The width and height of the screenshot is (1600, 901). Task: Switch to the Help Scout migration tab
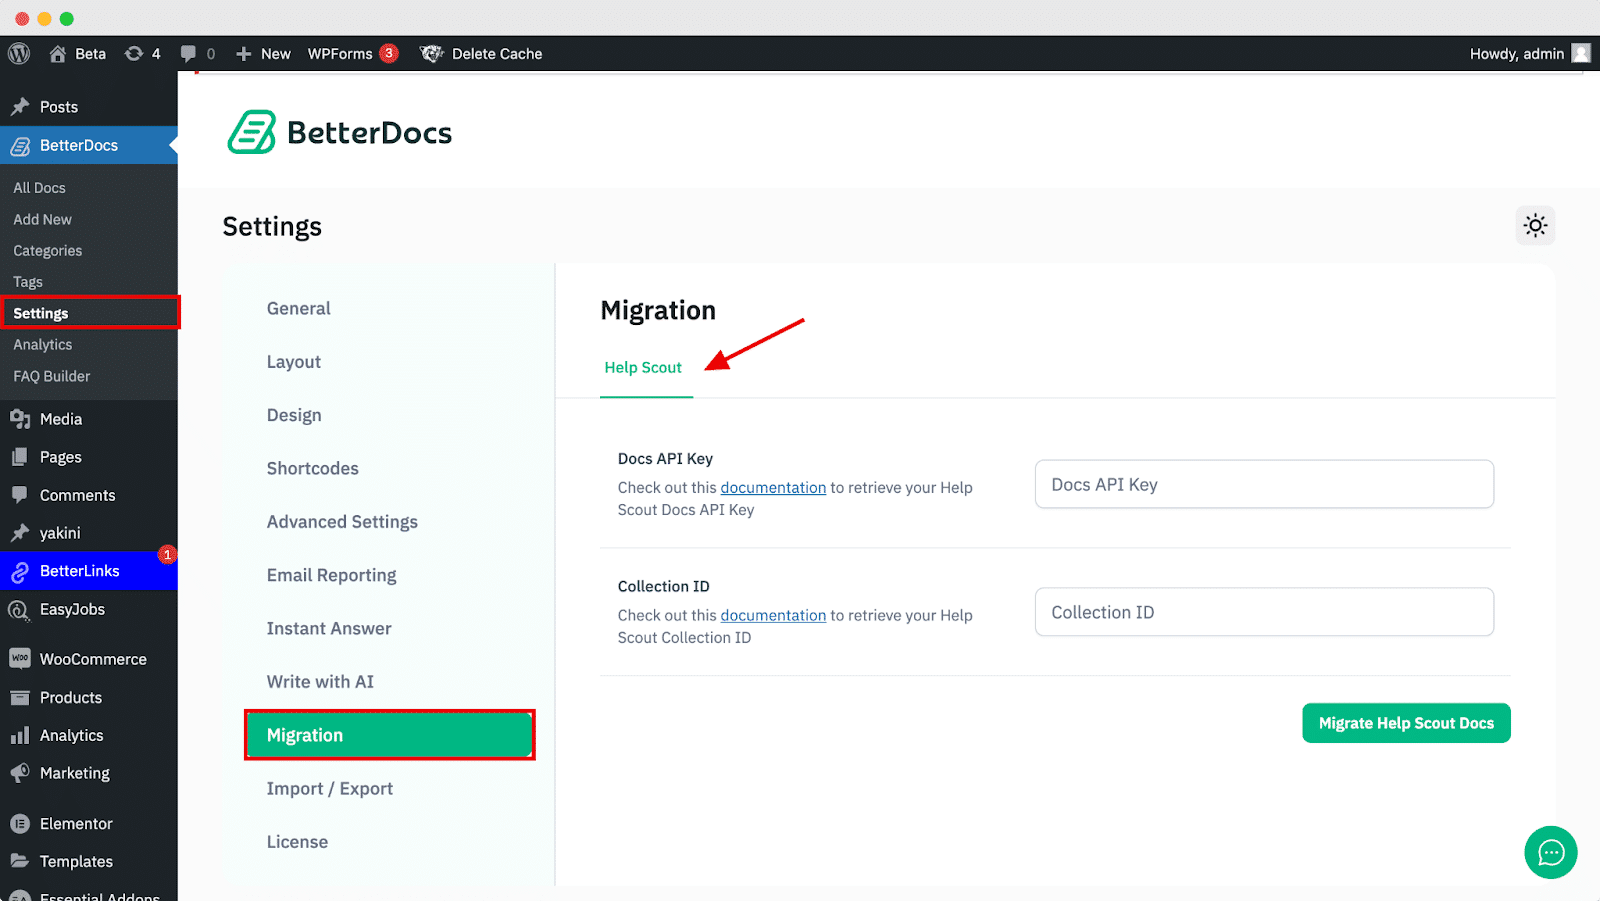pyautogui.click(x=643, y=367)
